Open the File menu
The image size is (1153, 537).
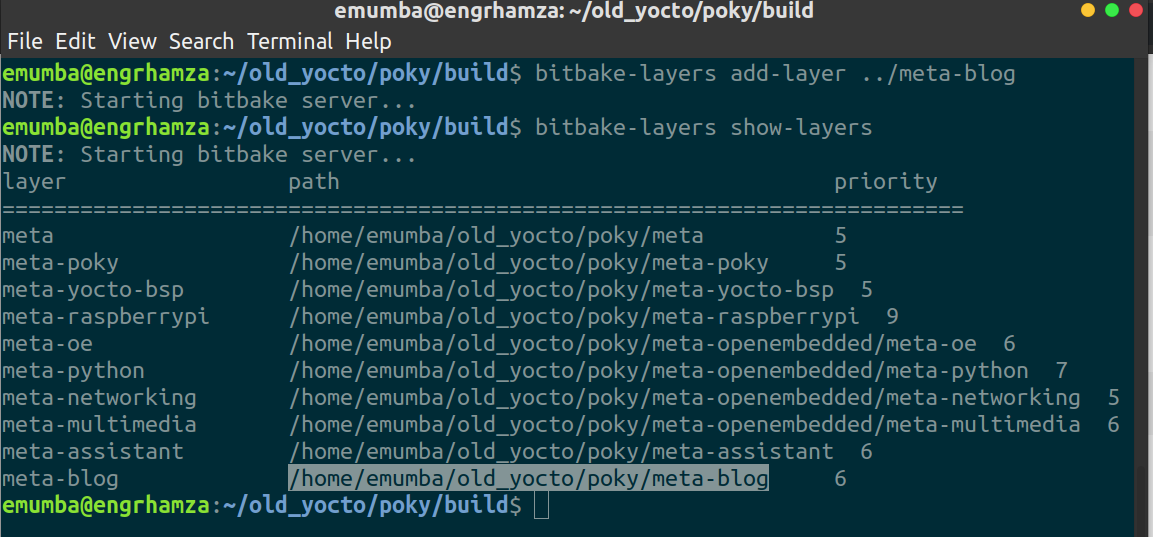click(x=25, y=40)
